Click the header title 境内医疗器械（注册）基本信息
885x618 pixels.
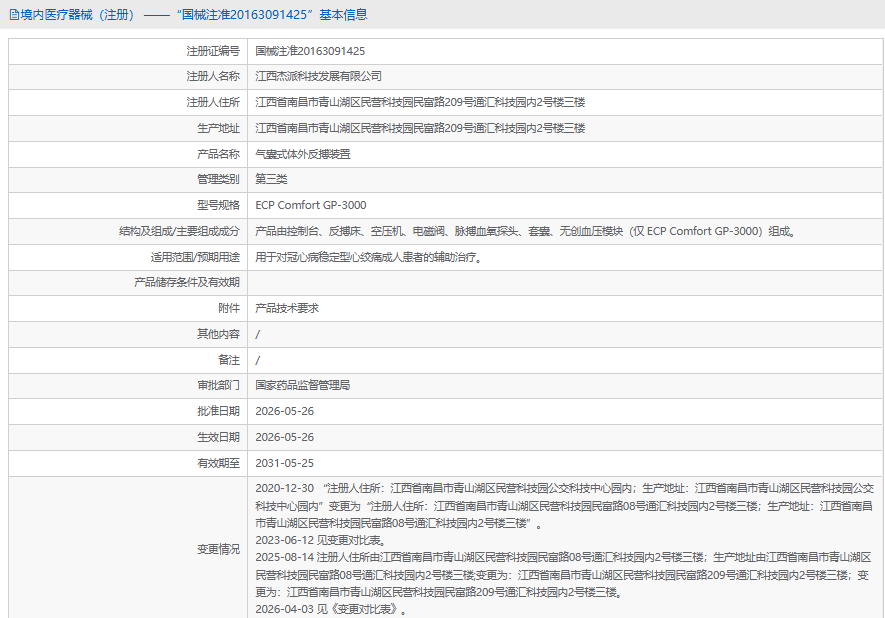point(194,15)
